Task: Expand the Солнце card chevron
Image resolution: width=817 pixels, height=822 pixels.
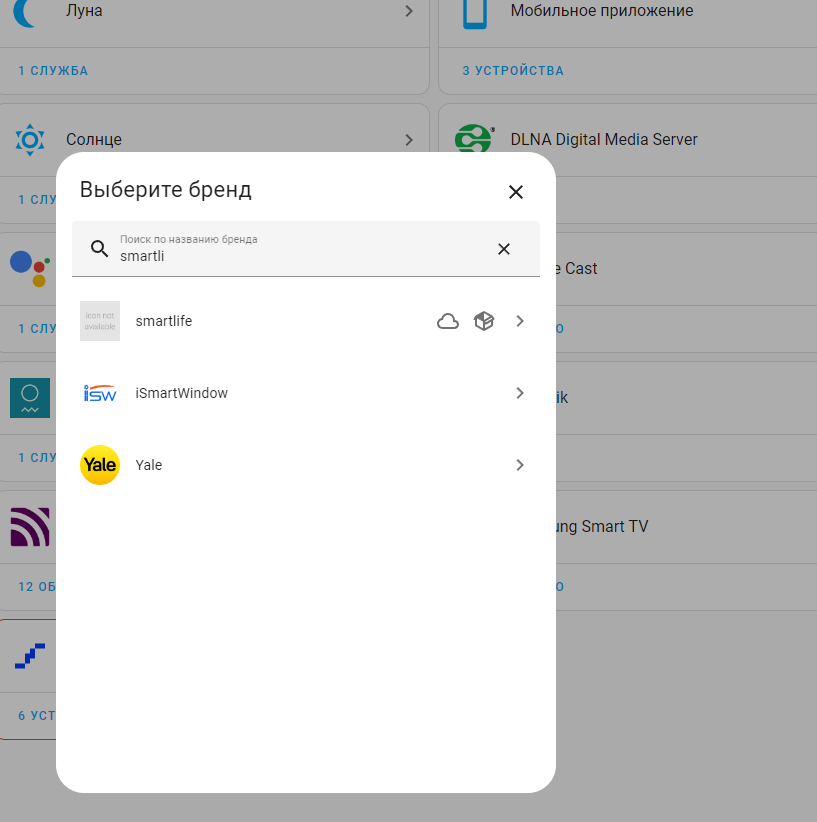Action: pos(409,139)
